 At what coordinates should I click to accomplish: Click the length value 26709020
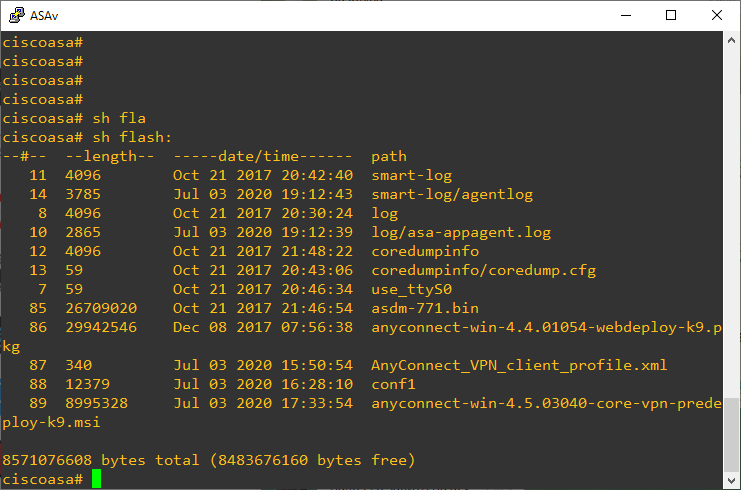[101, 308]
